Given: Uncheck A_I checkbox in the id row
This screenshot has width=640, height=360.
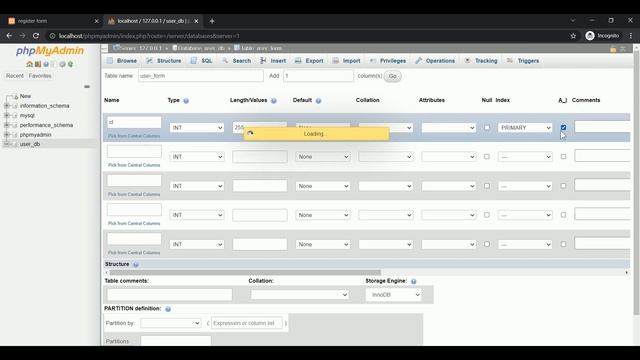Looking at the screenshot, I should [563, 127].
